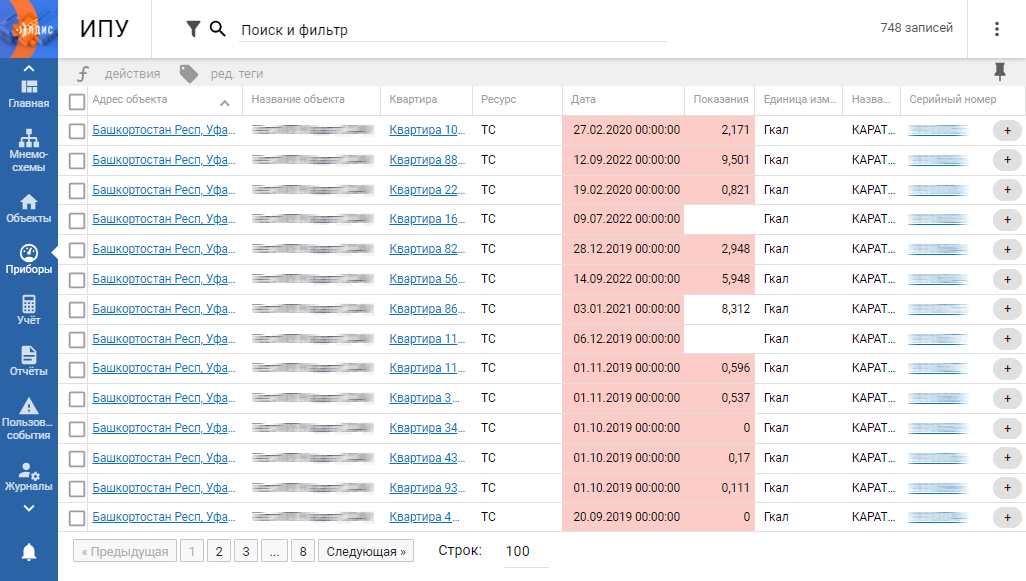1026x581 pixels.
Task: Check the row dated 20.09.2019
Action: click(x=77, y=518)
